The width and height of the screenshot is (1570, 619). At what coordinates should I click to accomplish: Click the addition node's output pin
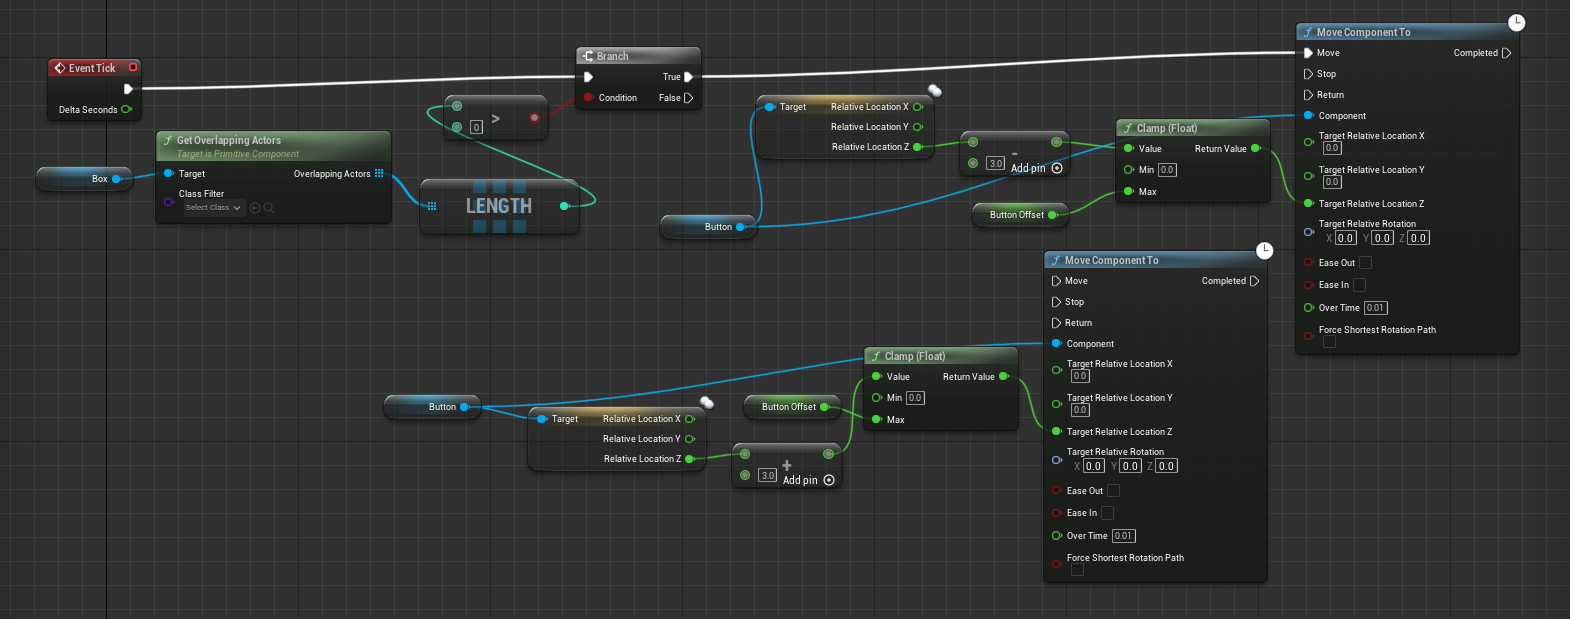point(828,454)
